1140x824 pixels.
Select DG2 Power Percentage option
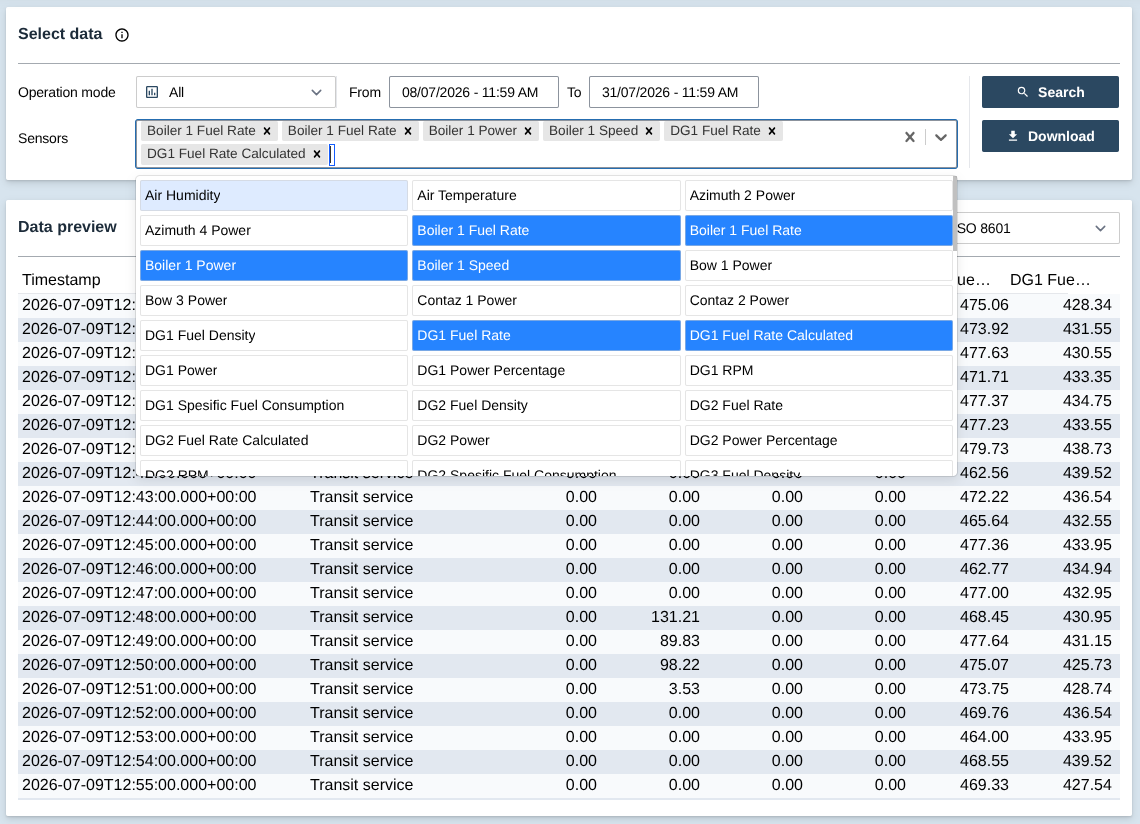coord(819,440)
